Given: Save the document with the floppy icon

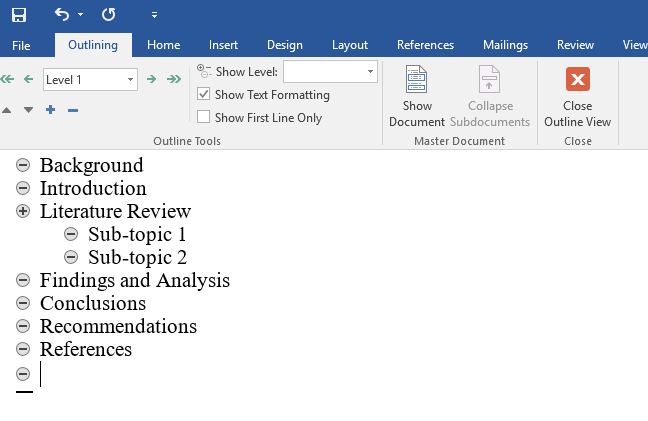Looking at the screenshot, I should click(x=19, y=15).
